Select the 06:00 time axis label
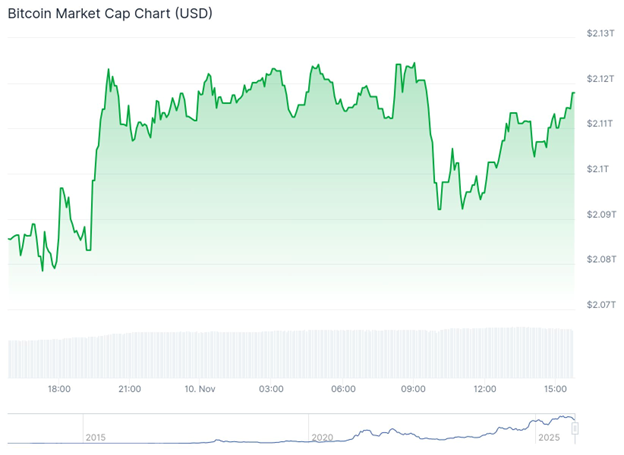Viewport: 624px width, 455px height. click(x=343, y=388)
